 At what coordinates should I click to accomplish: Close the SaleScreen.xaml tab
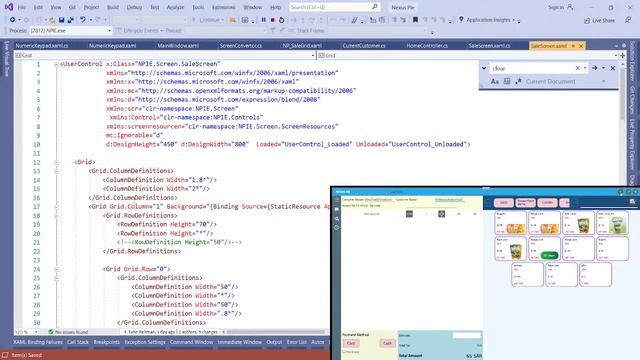pyautogui.click(x=581, y=46)
